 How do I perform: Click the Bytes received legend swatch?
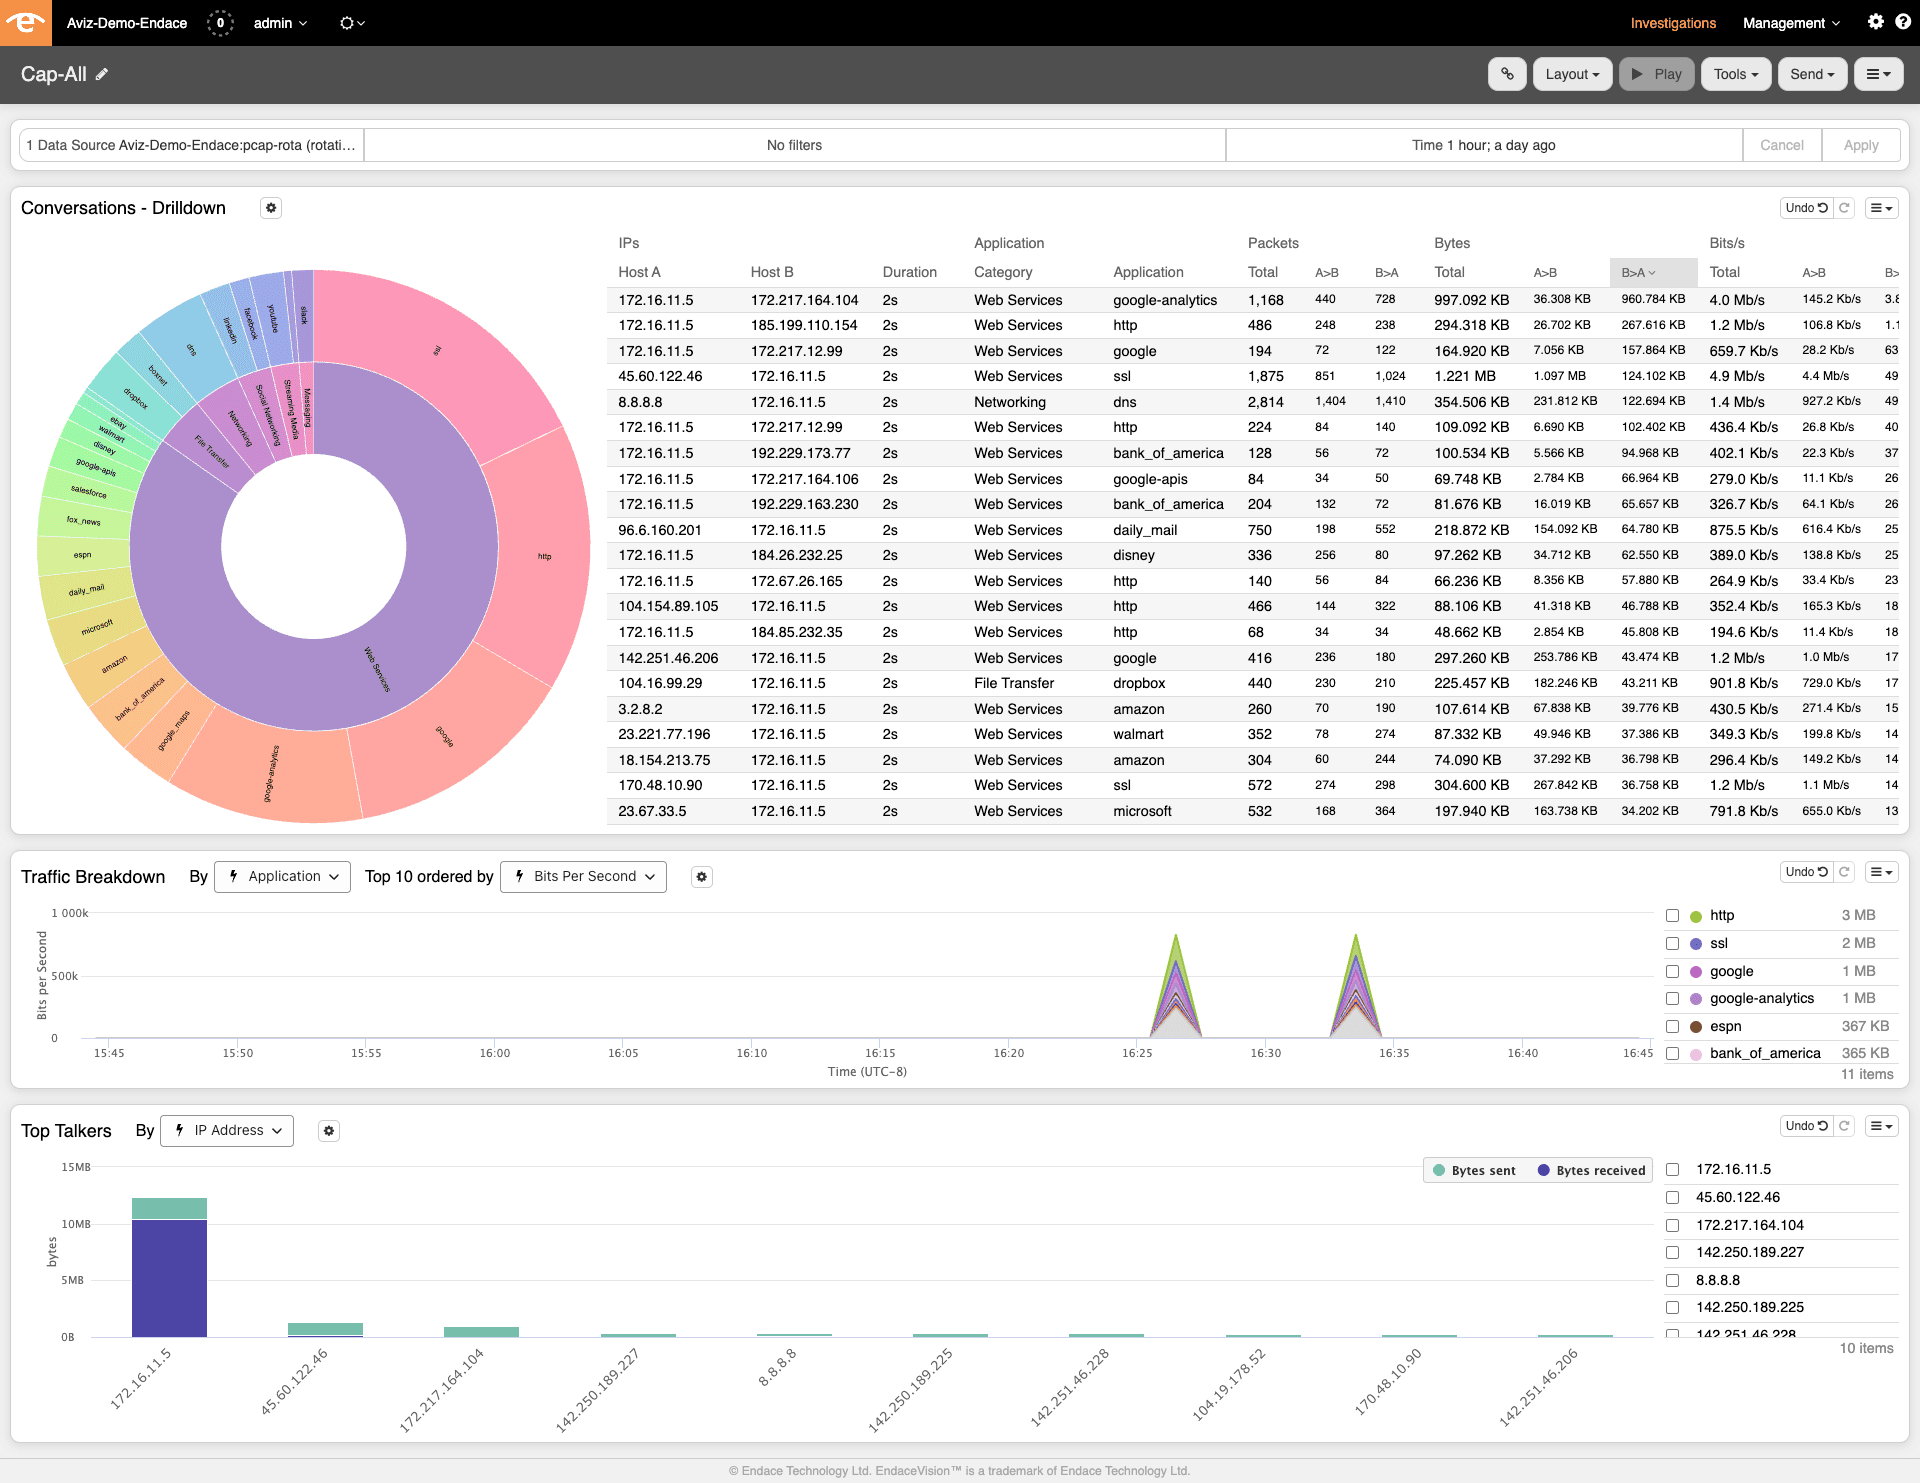pyautogui.click(x=1543, y=1171)
